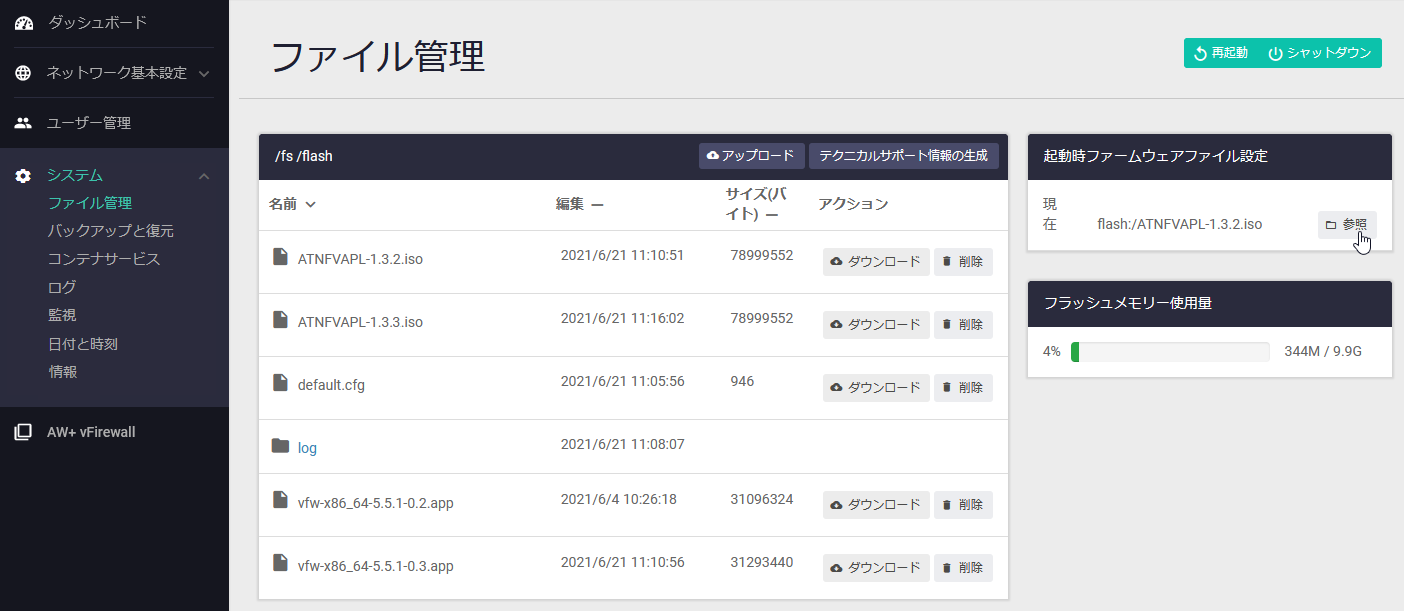Open the コンテナサービス menu item

coord(104,259)
